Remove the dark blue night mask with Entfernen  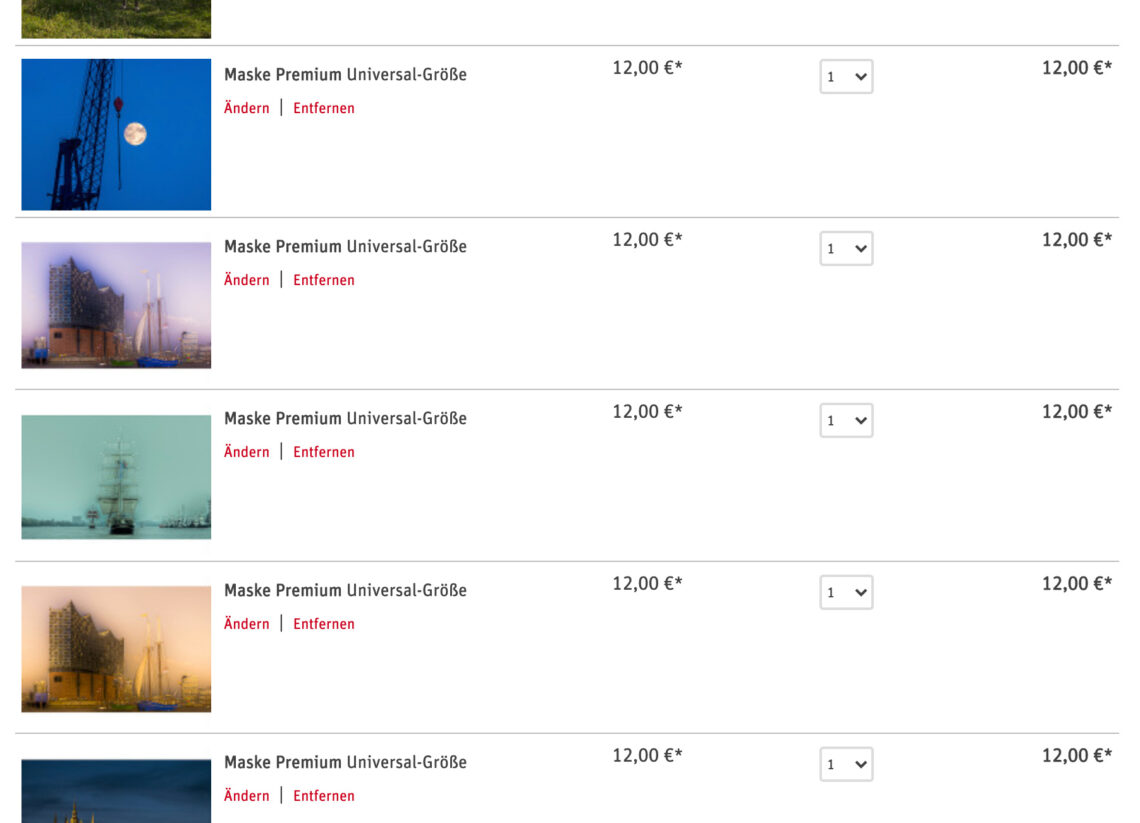(324, 796)
